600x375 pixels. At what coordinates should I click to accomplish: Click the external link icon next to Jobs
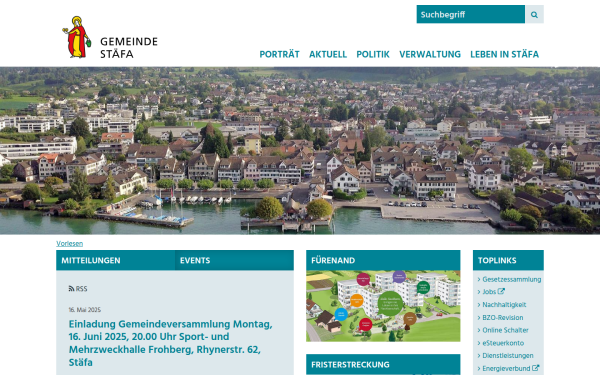(x=501, y=292)
